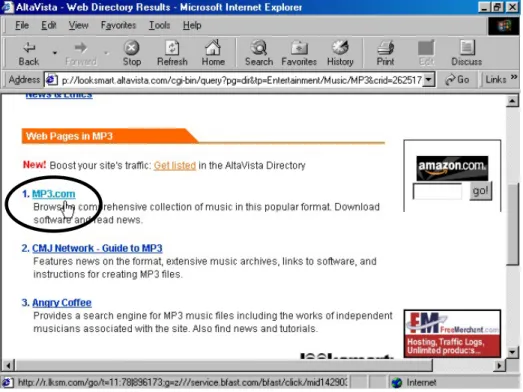Click the greyed Forward toolbar button
Image resolution: width=523 pixels, height=392 pixels.
[81, 53]
